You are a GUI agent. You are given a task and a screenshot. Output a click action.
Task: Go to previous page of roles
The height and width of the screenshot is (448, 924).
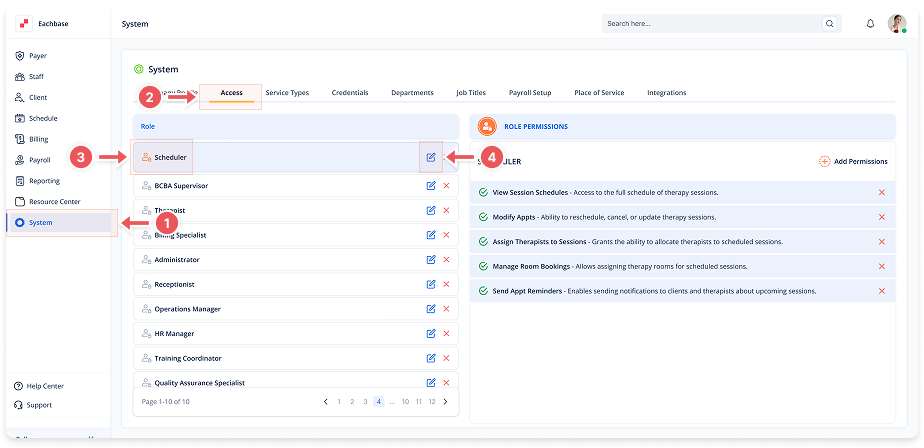326,402
